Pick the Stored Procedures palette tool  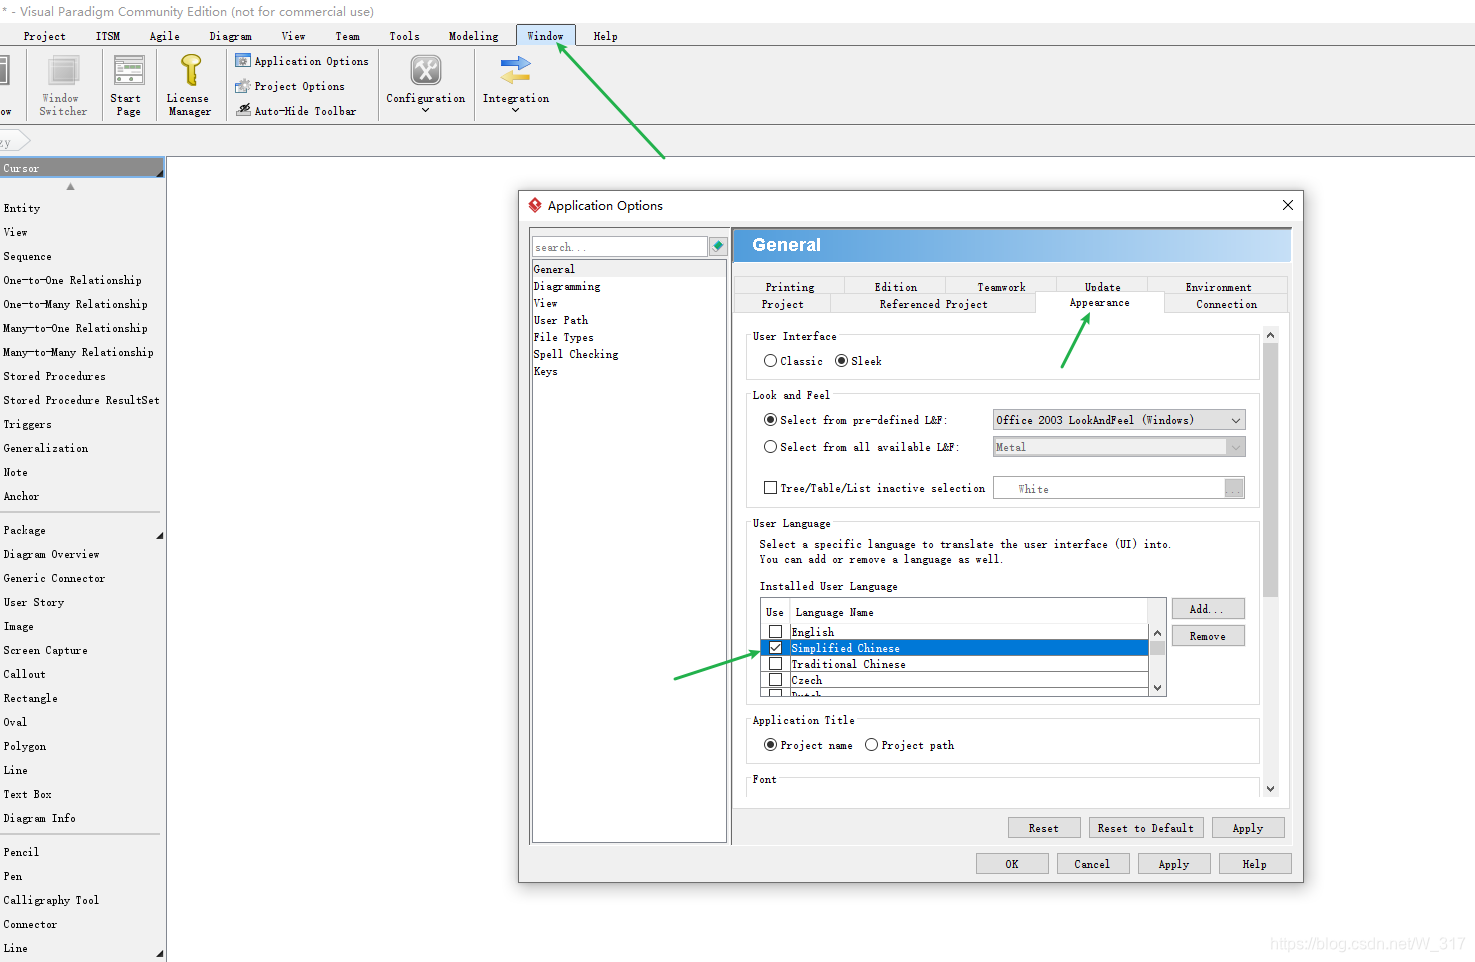click(x=55, y=376)
